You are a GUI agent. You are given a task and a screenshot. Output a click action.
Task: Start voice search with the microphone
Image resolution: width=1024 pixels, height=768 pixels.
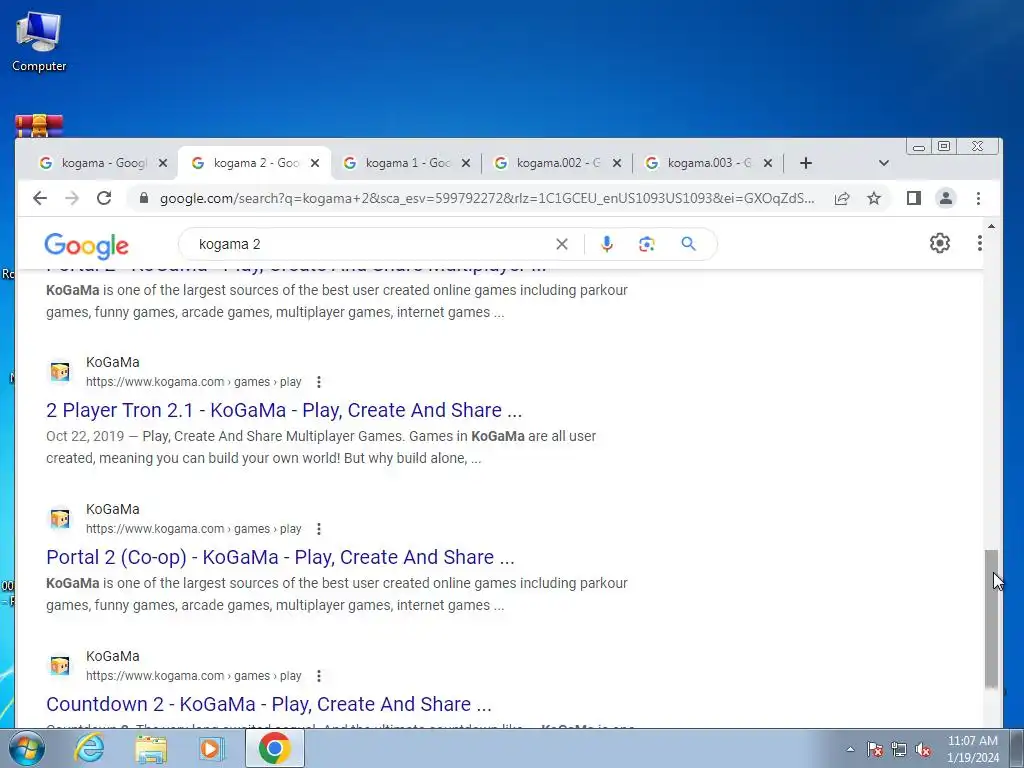pyautogui.click(x=607, y=244)
